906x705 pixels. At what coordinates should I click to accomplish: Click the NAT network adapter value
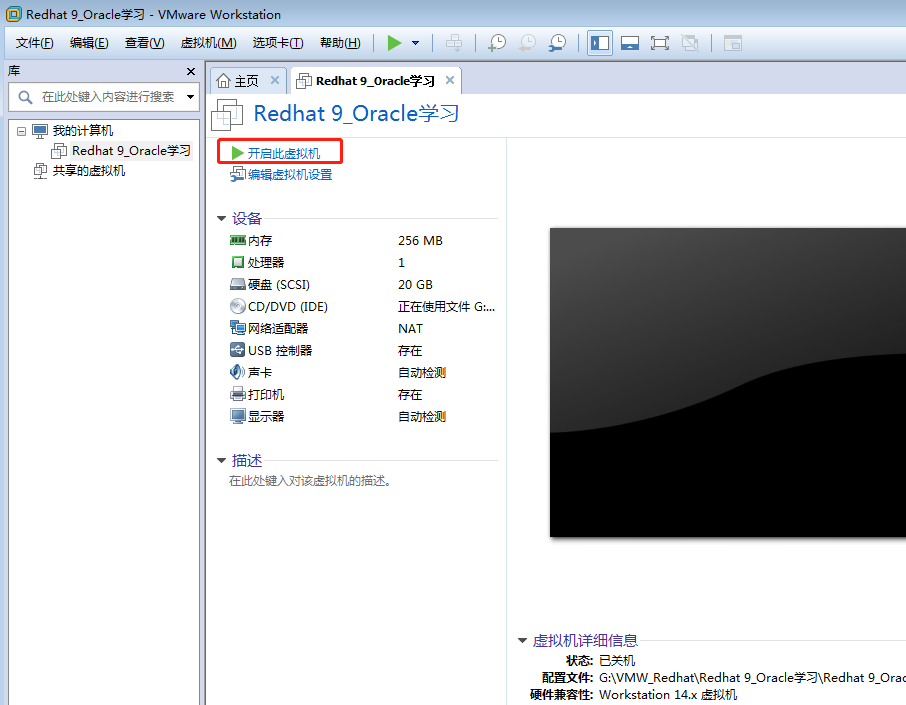click(410, 329)
